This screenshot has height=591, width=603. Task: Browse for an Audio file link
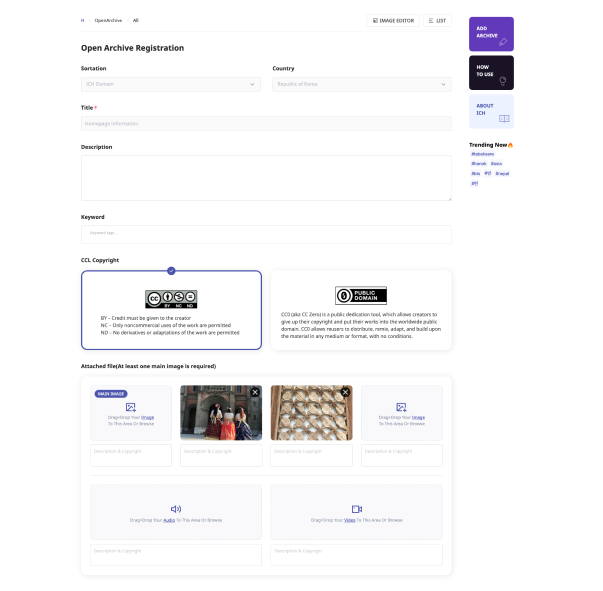click(x=169, y=520)
